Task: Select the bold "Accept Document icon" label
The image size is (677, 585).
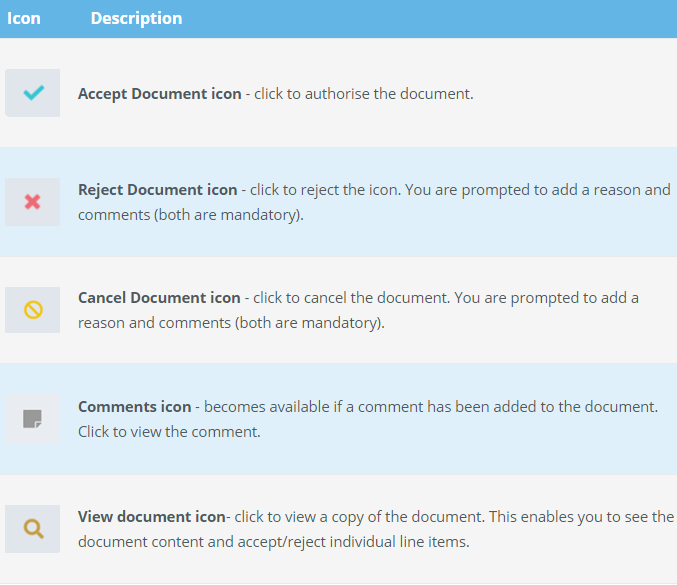Action: pyautogui.click(x=159, y=94)
